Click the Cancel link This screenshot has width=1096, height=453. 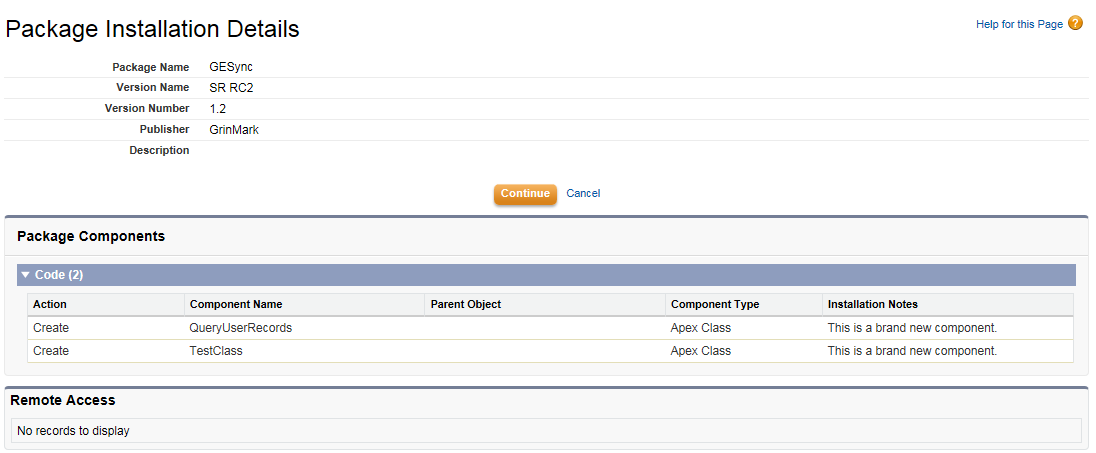[x=583, y=194]
